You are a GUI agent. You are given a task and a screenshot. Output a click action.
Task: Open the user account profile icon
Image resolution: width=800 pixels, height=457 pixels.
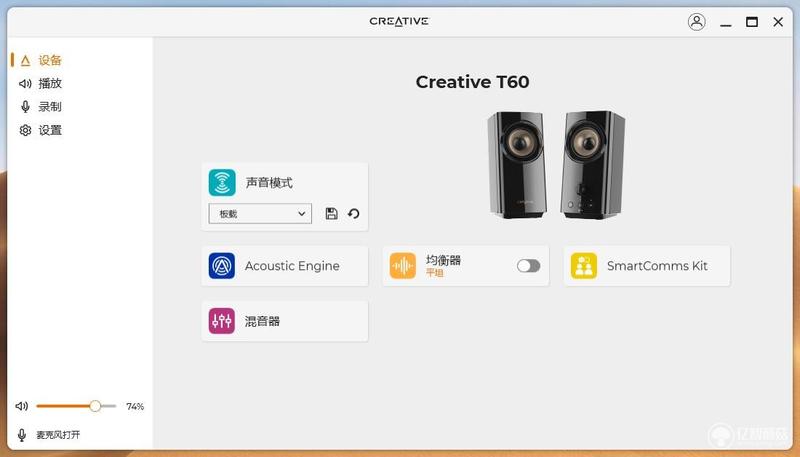pyautogui.click(x=696, y=22)
